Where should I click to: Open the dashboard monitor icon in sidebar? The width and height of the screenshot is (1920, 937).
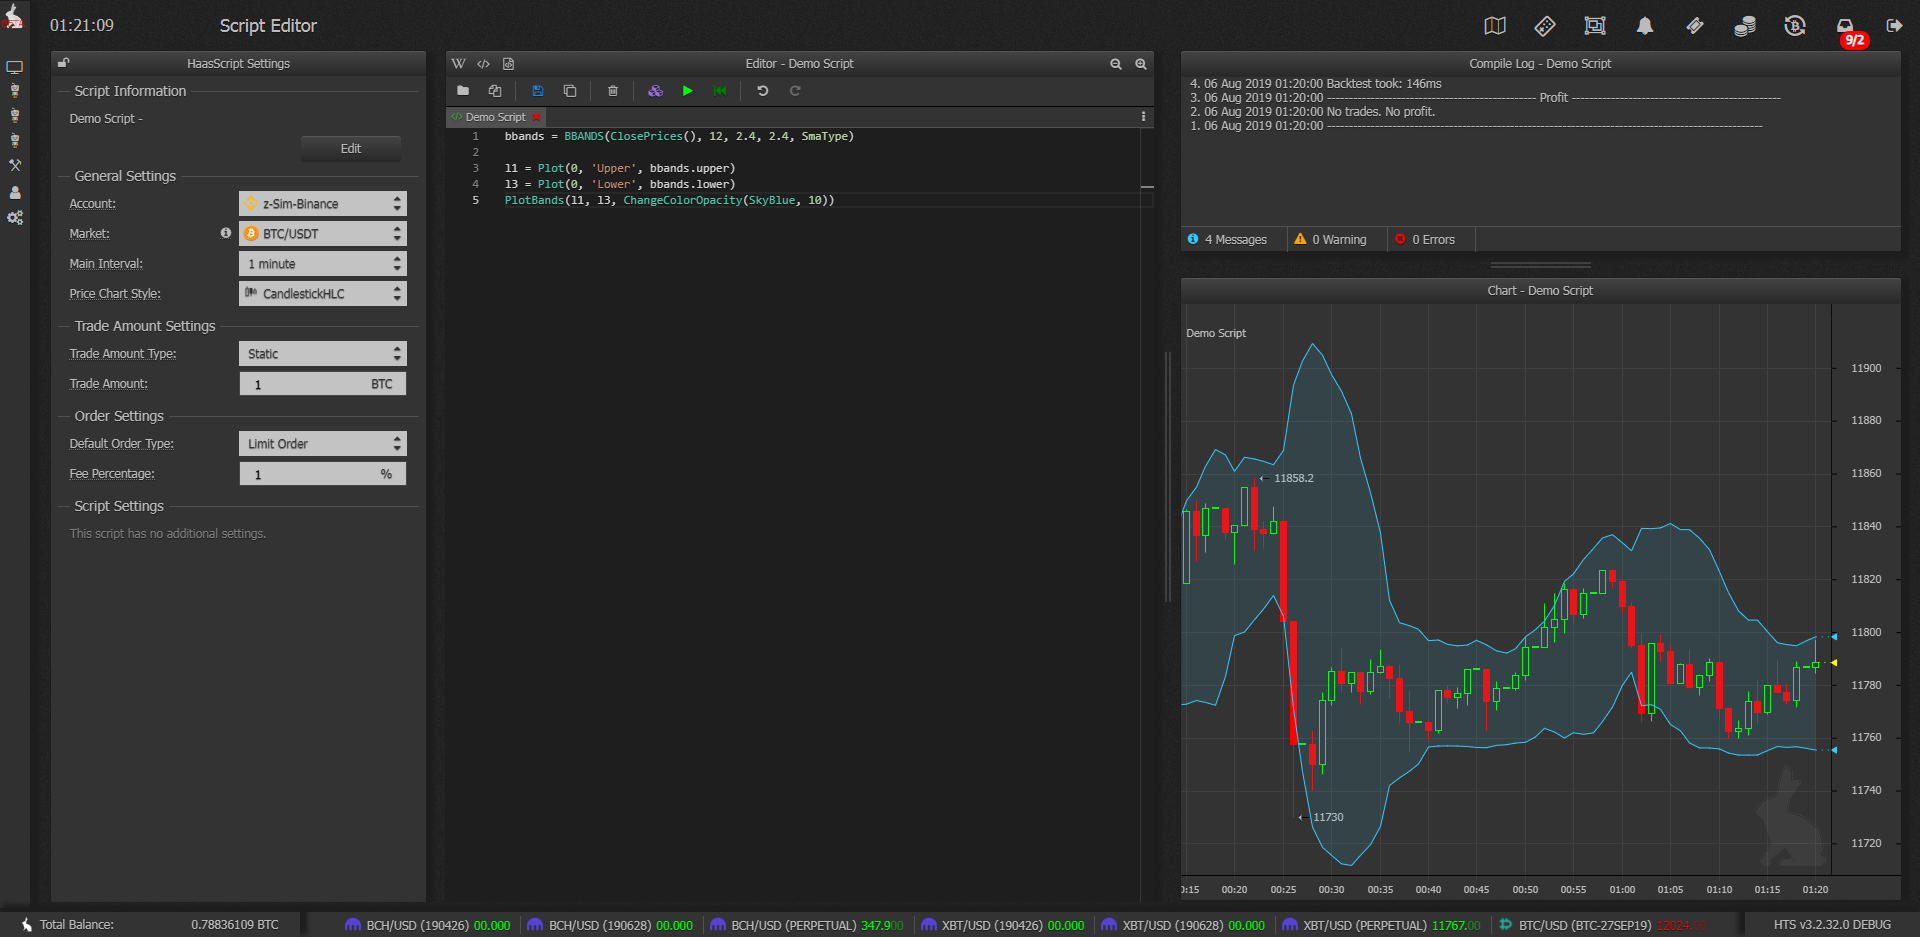pyautogui.click(x=14, y=68)
